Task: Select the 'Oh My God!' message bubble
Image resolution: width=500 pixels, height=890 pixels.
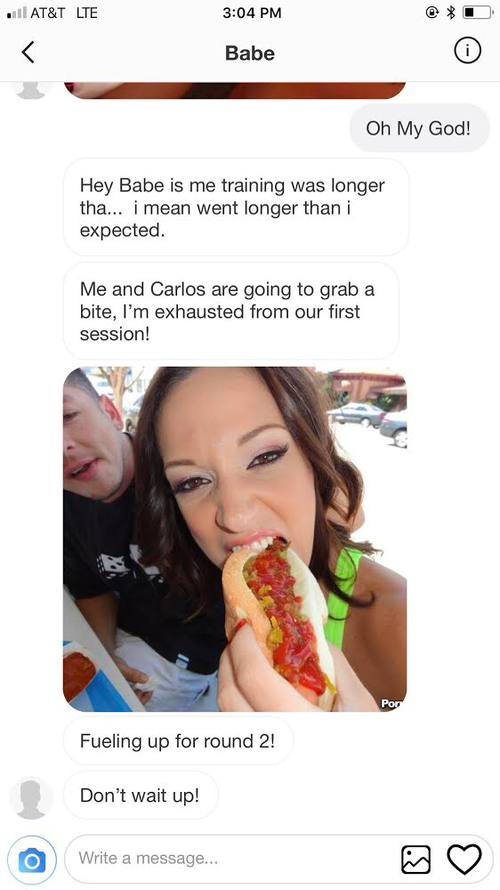Action: tap(419, 128)
